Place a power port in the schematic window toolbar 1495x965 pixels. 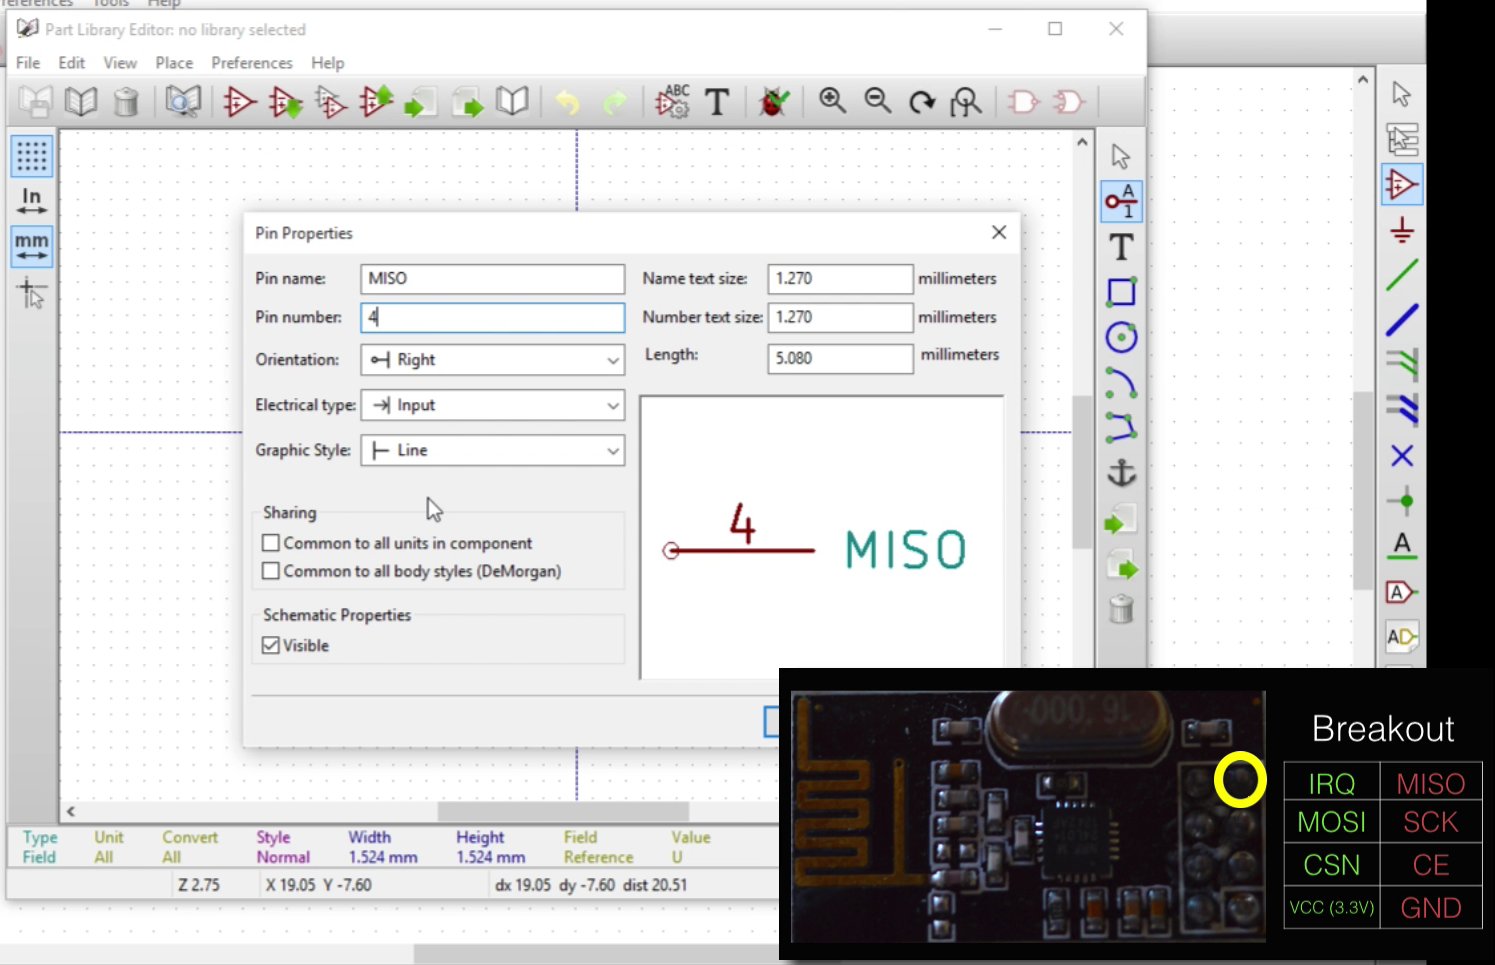(x=1402, y=231)
